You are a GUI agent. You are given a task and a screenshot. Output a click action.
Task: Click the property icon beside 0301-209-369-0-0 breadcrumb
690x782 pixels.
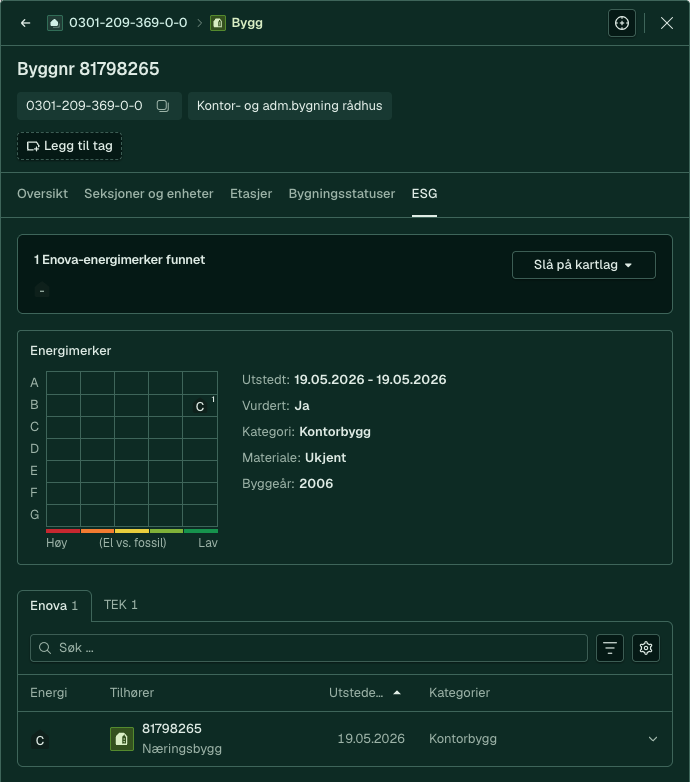[55, 23]
